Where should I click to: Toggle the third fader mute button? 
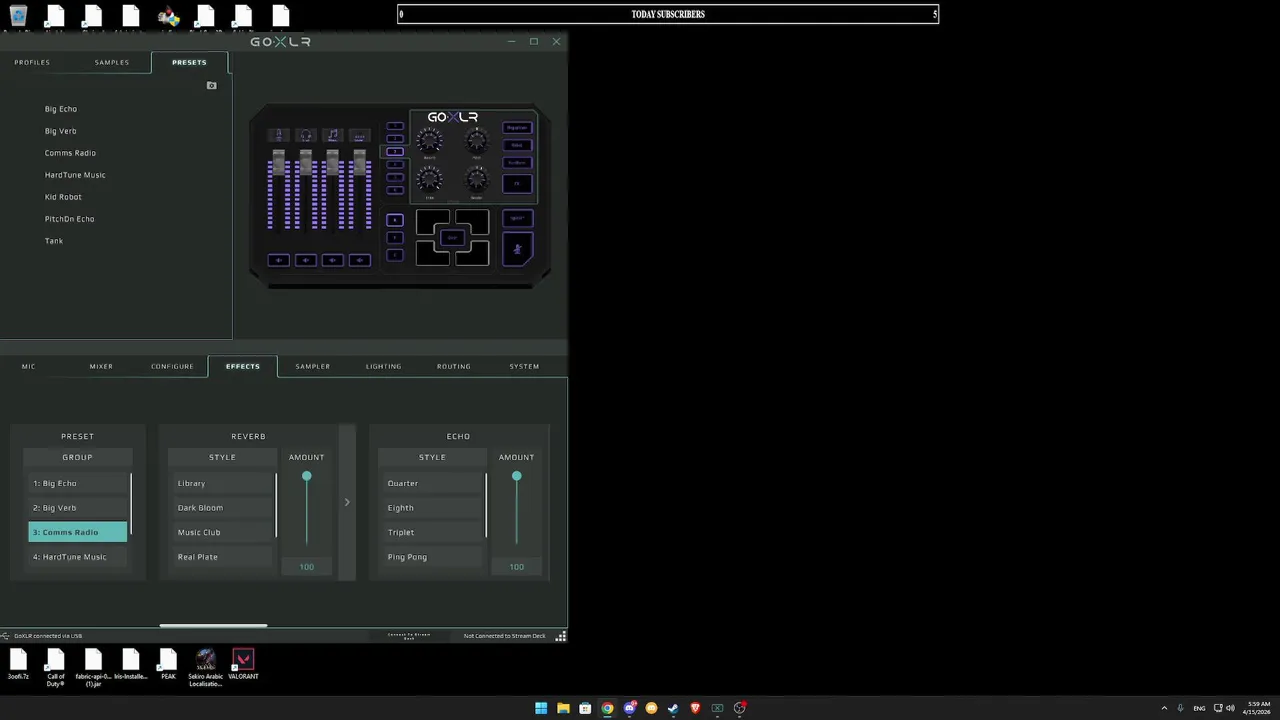tap(333, 260)
